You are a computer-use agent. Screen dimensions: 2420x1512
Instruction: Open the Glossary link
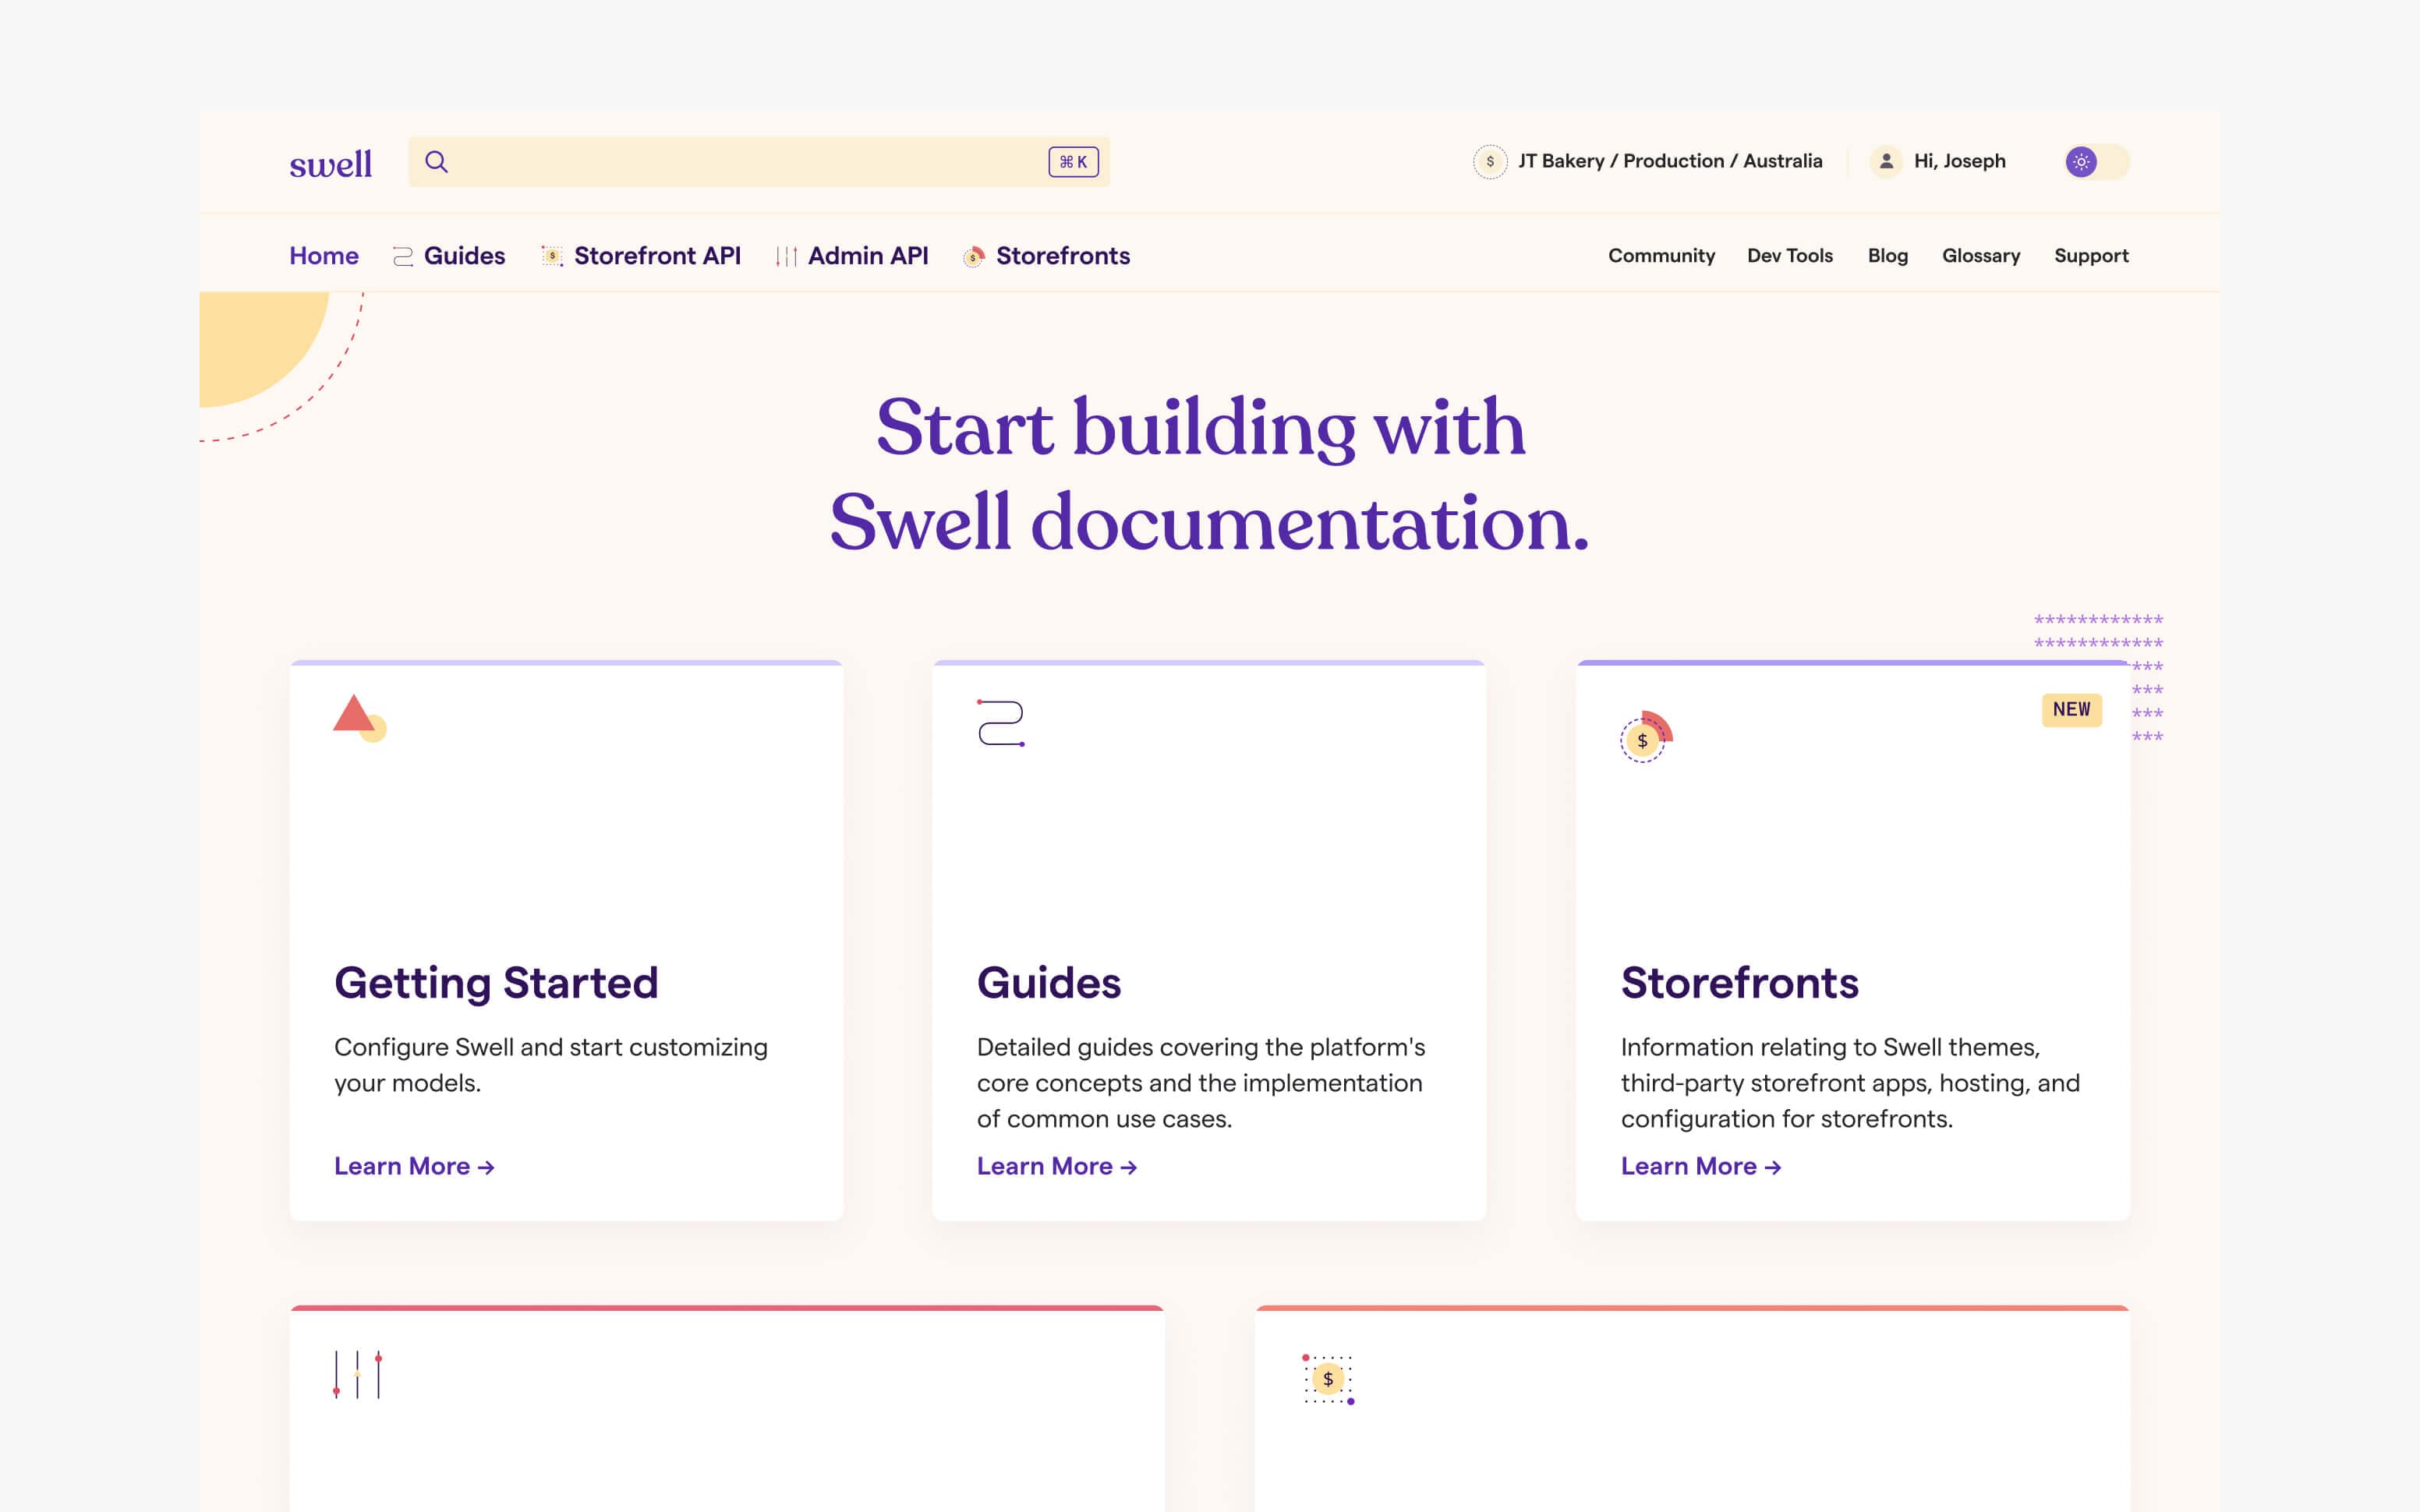(1980, 256)
